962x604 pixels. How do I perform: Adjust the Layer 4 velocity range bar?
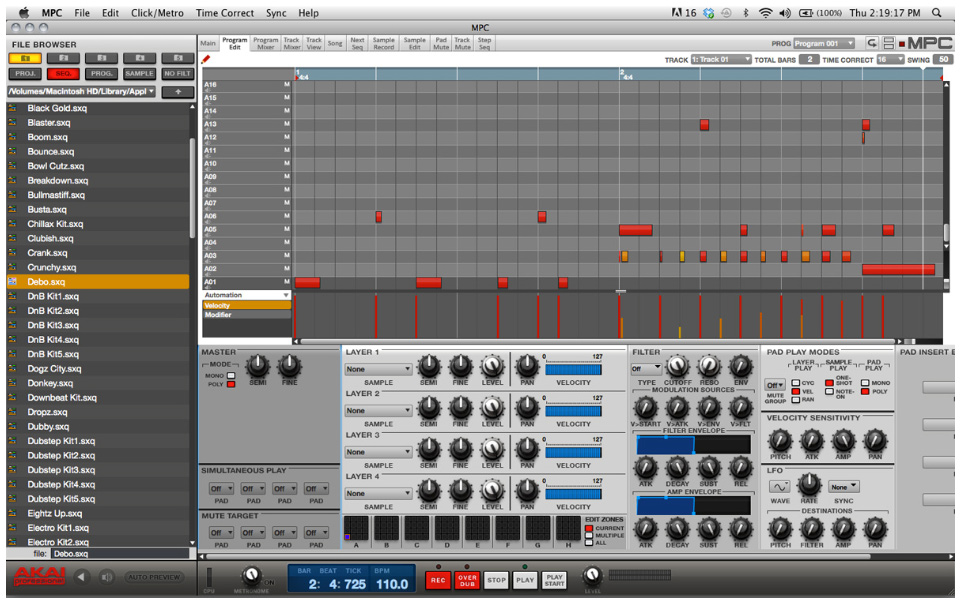[x=573, y=493]
